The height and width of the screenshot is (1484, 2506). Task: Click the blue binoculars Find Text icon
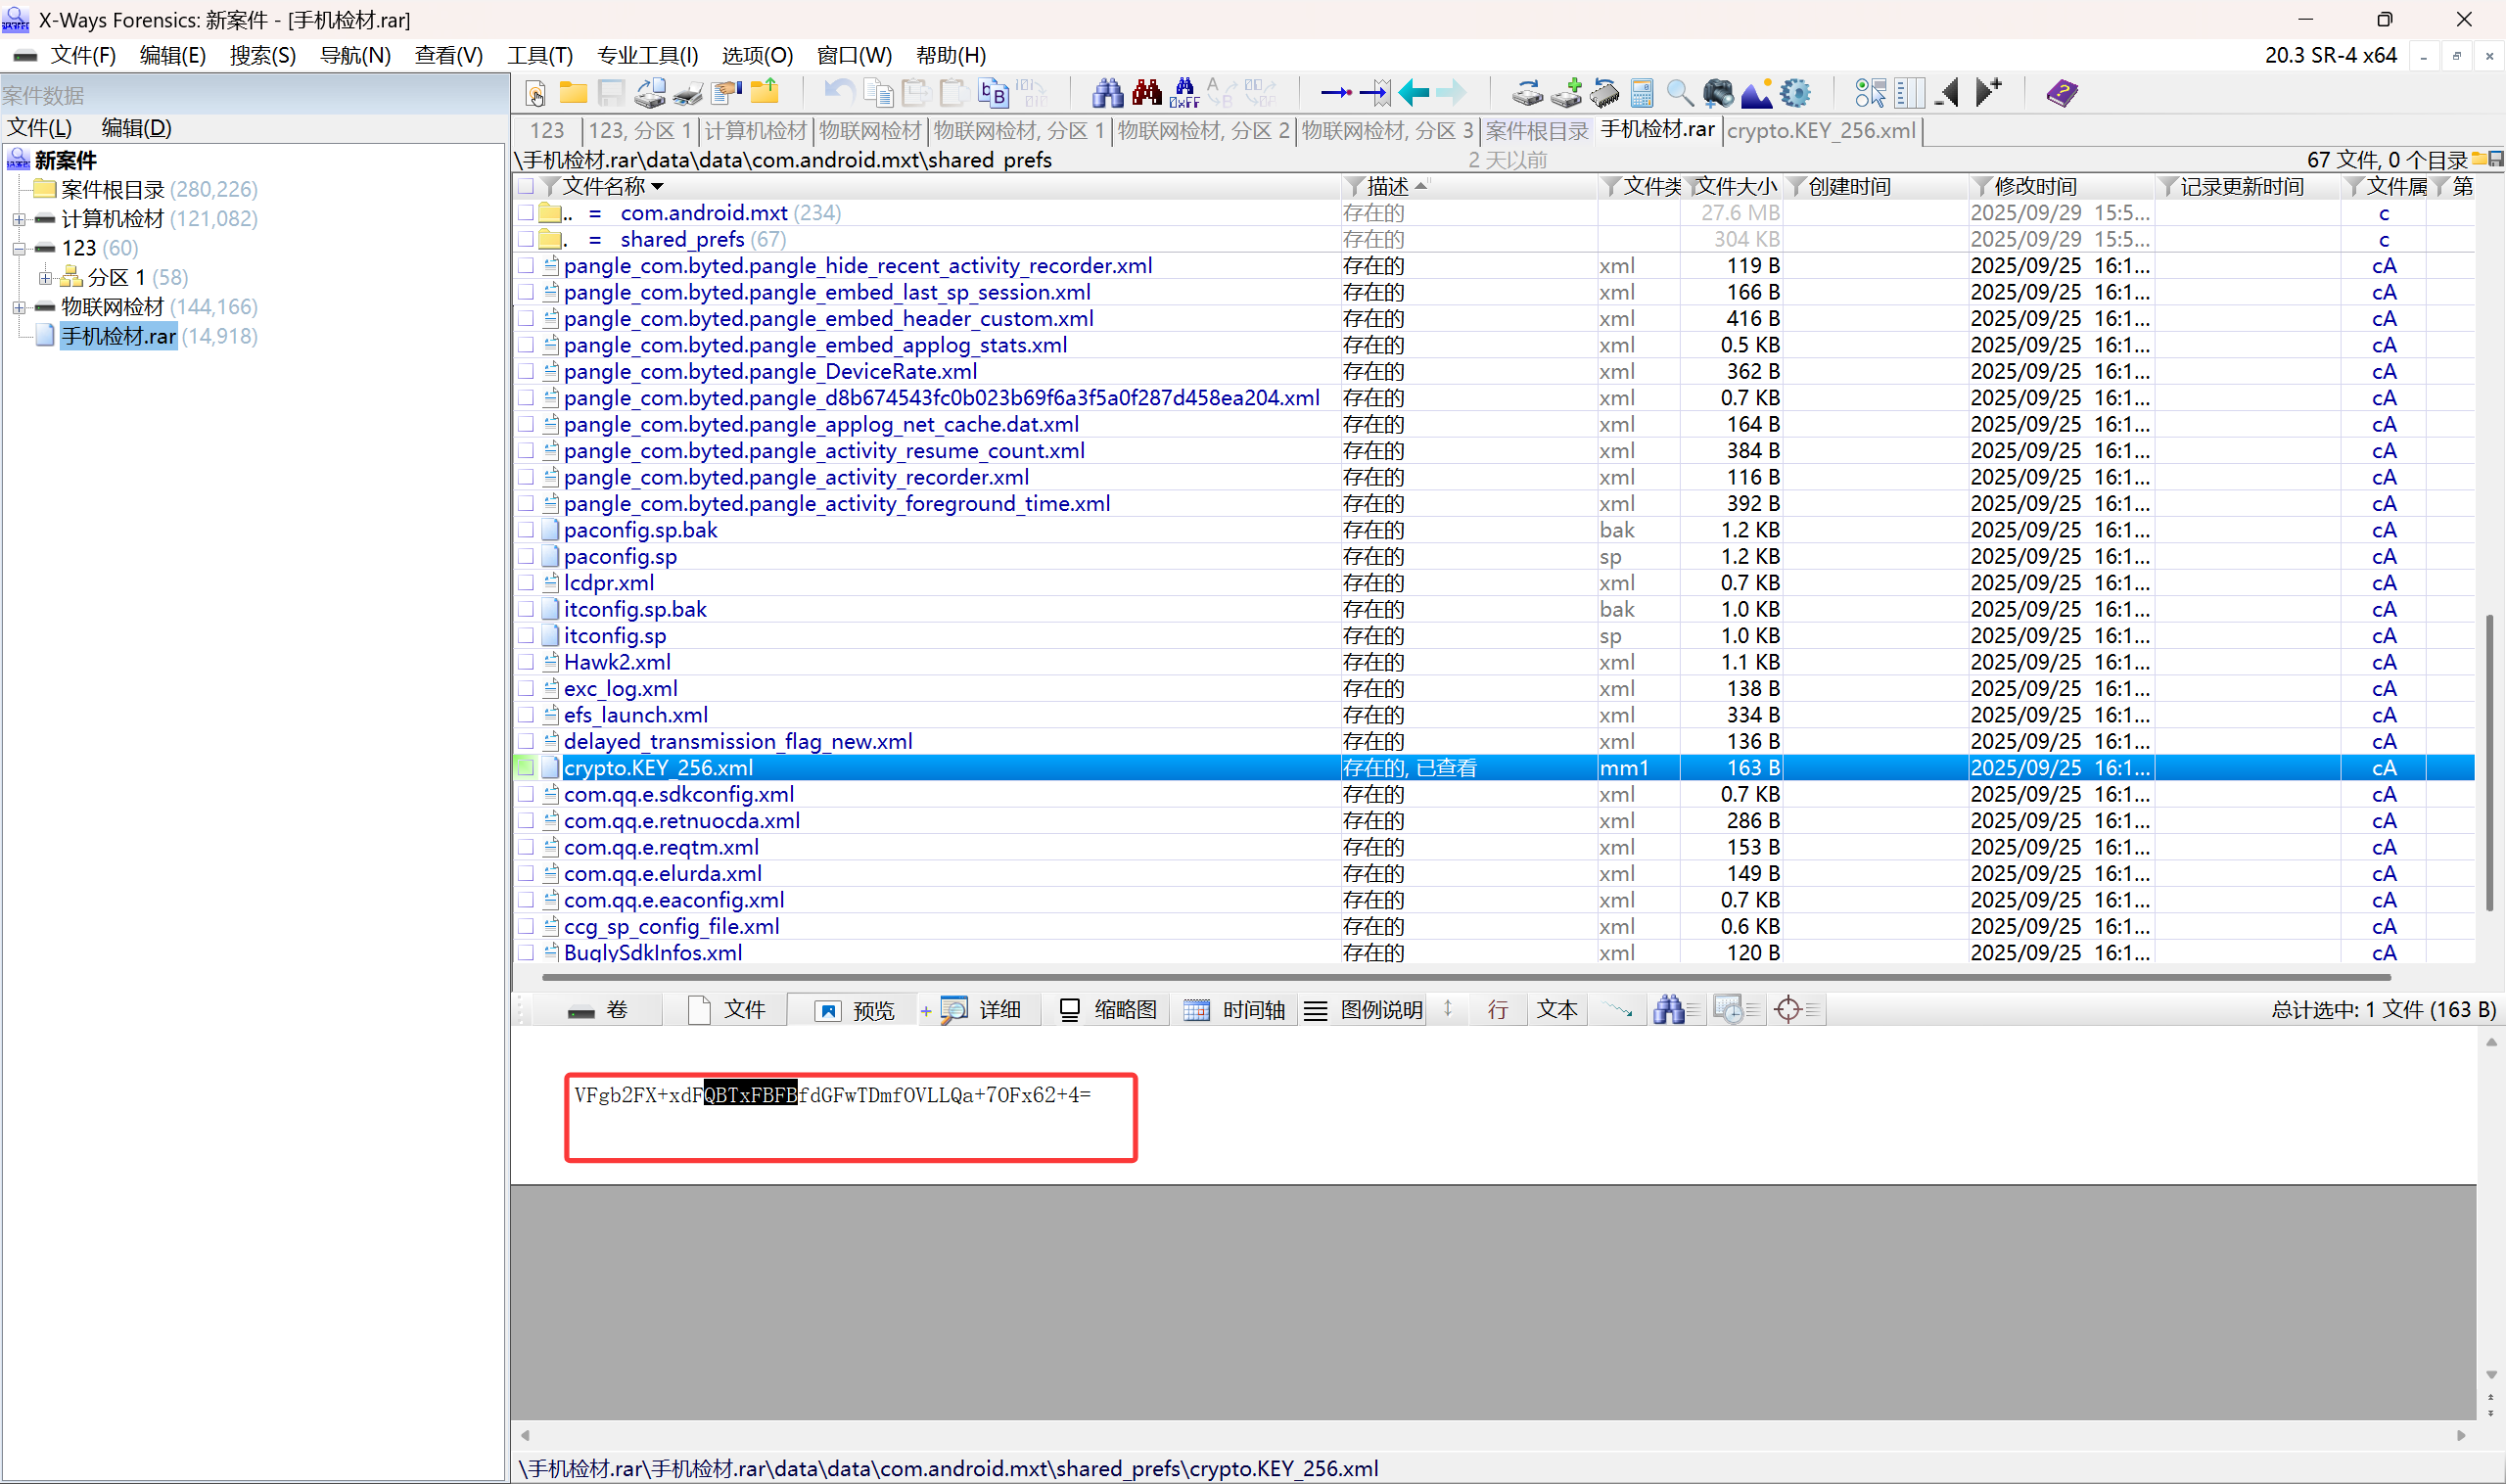coord(1107,93)
